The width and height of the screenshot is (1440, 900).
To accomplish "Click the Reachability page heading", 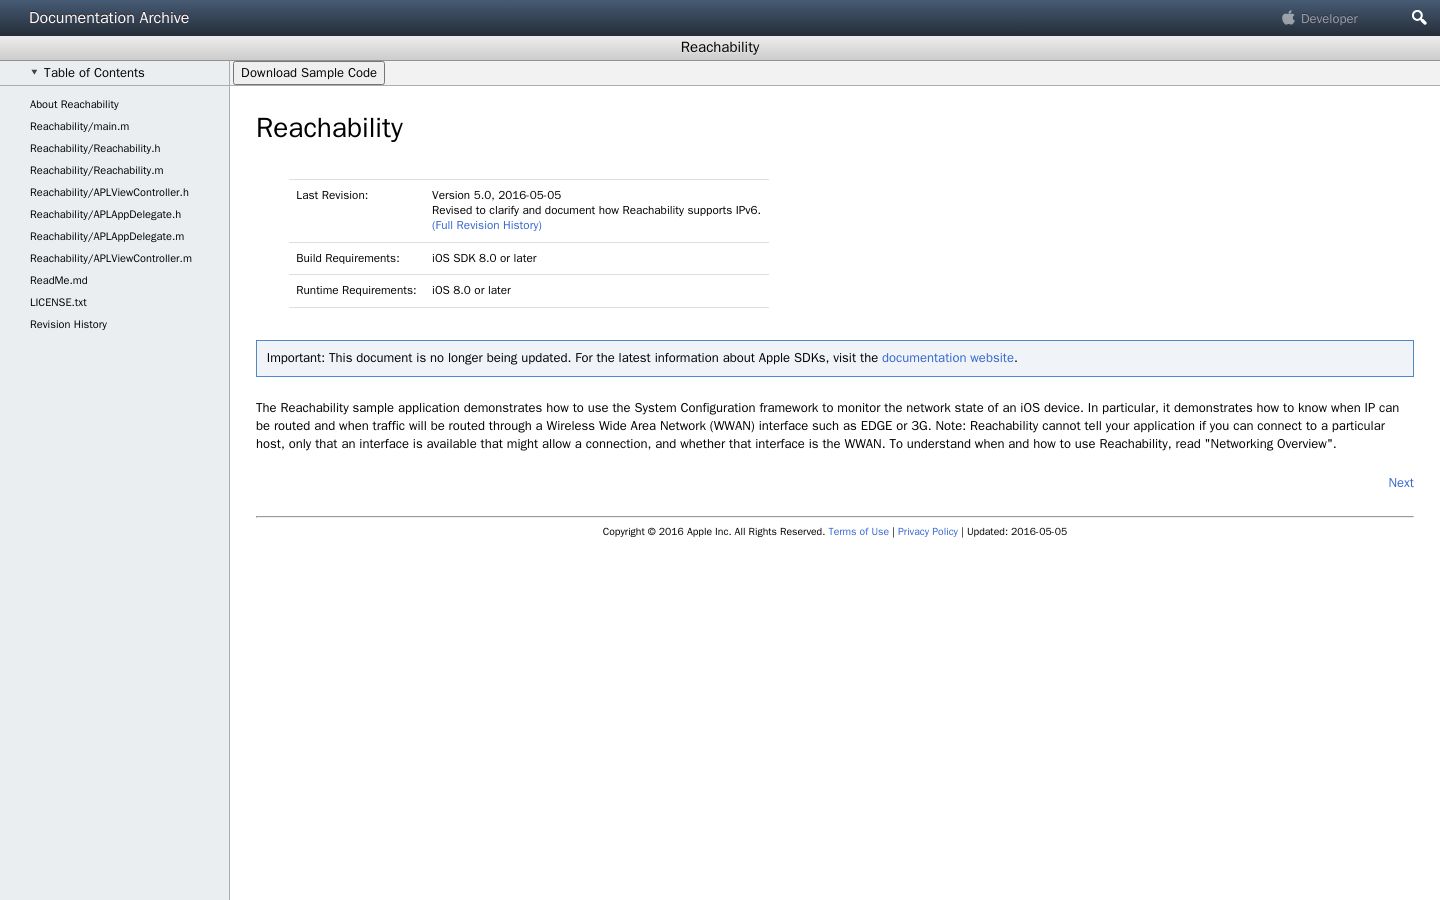I will click(329, 128).
